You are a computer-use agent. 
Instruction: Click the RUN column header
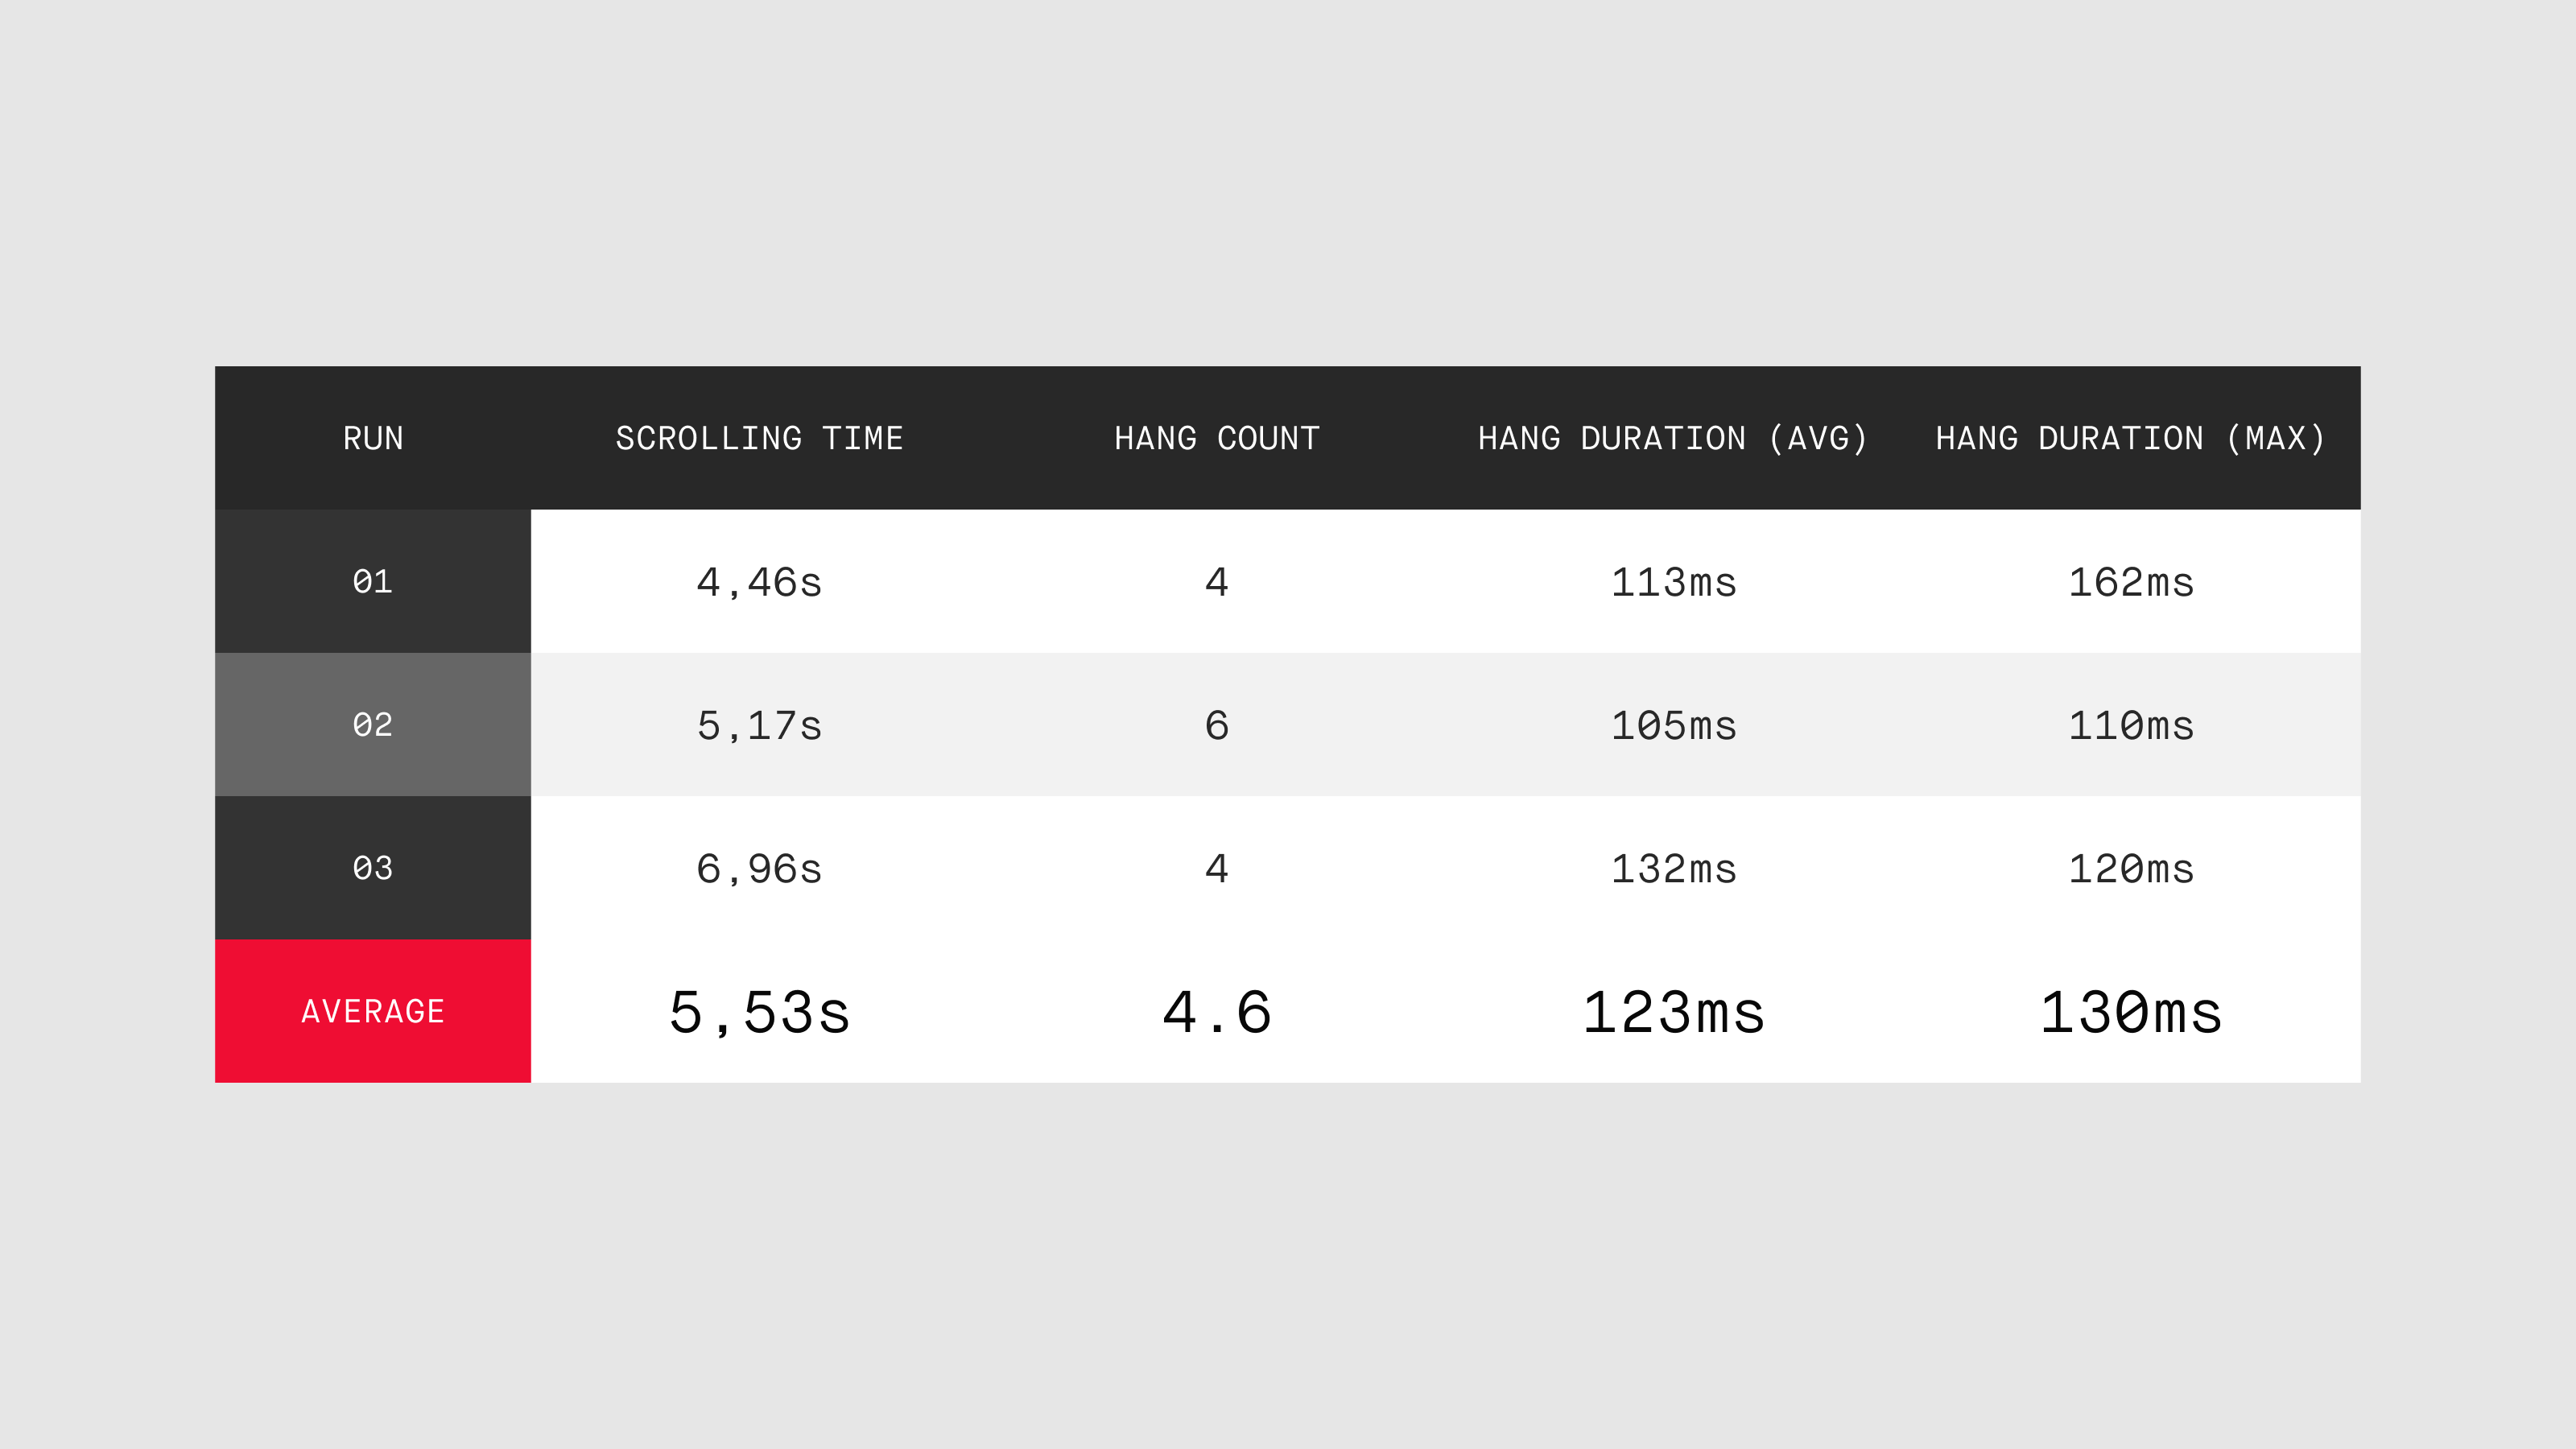[373, 438]
